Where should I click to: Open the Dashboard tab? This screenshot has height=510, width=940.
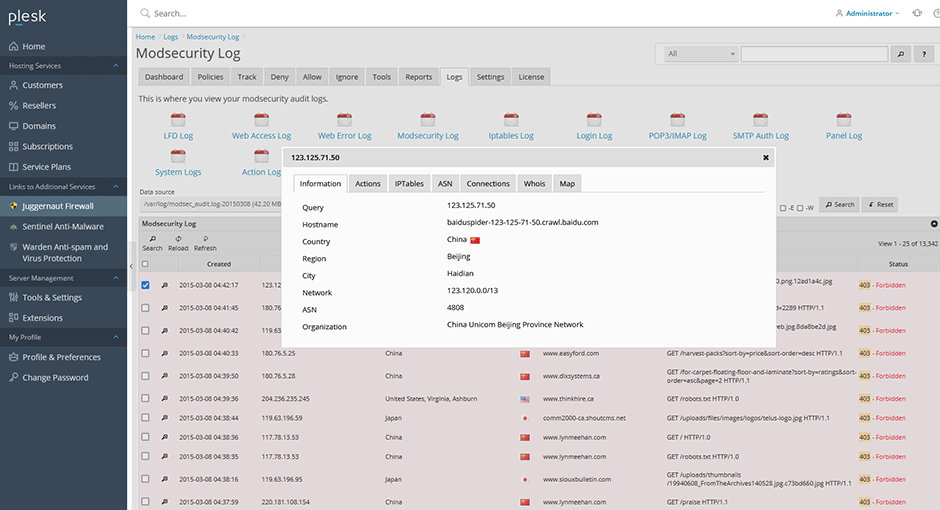(x=164, y=77)
